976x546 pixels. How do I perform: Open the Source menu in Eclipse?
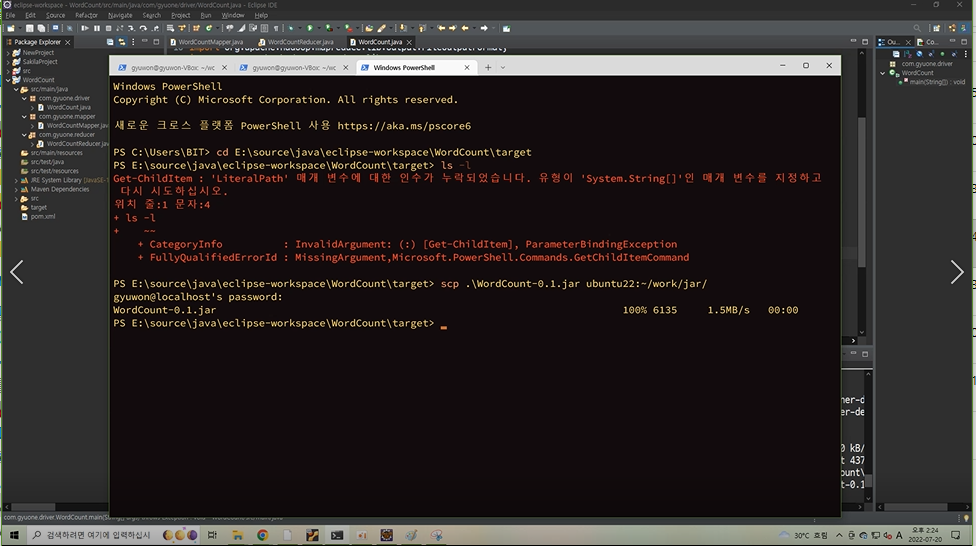(x=55, y=15)
